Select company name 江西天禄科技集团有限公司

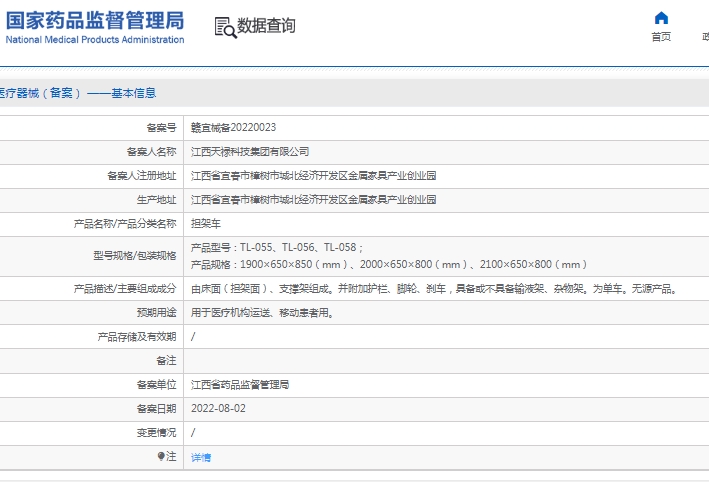(x=250, y=152)
